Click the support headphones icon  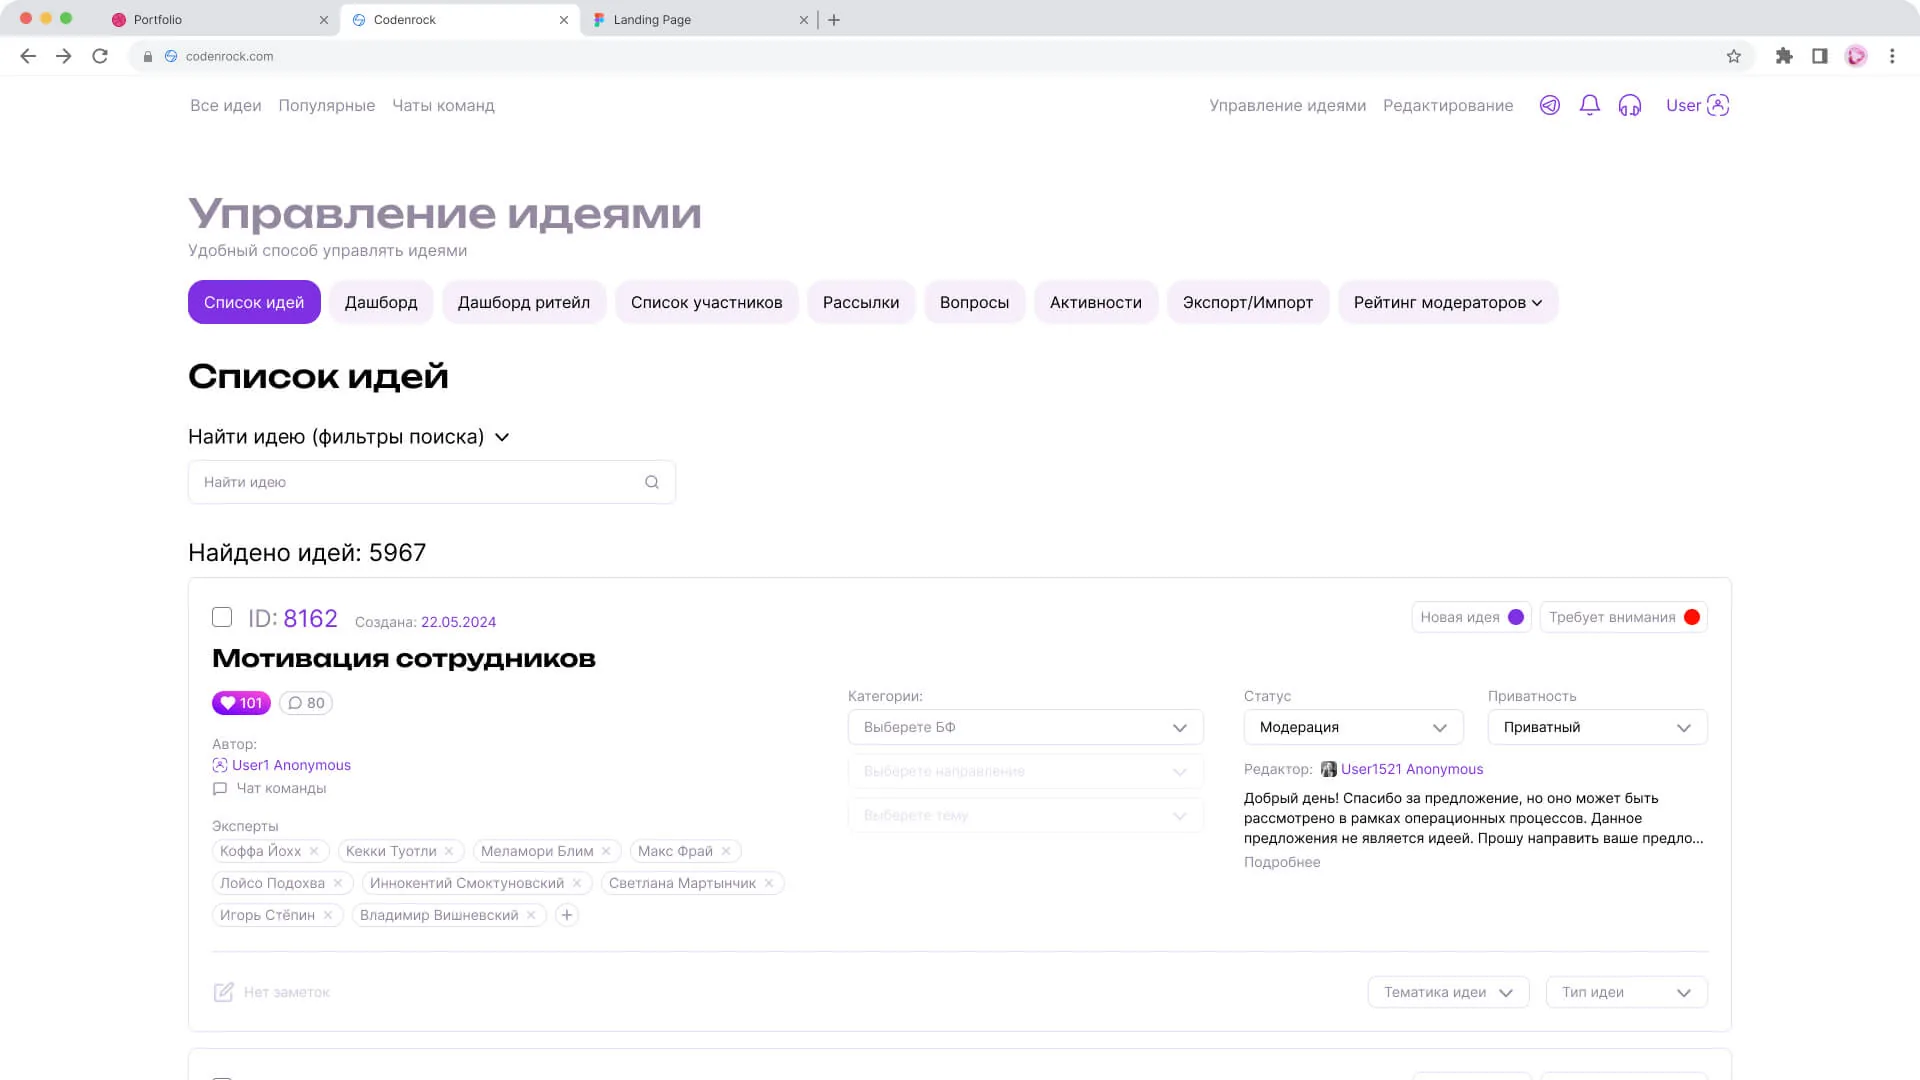click(x=1629, y=105)
